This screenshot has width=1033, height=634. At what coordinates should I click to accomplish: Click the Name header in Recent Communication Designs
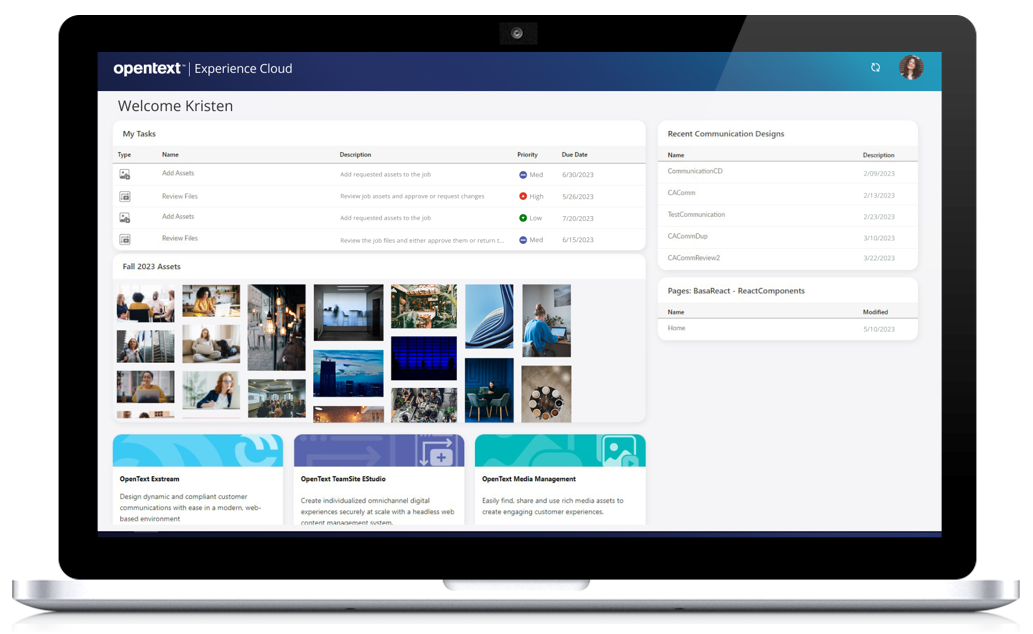pyautogui.click(x=676, y=154)
